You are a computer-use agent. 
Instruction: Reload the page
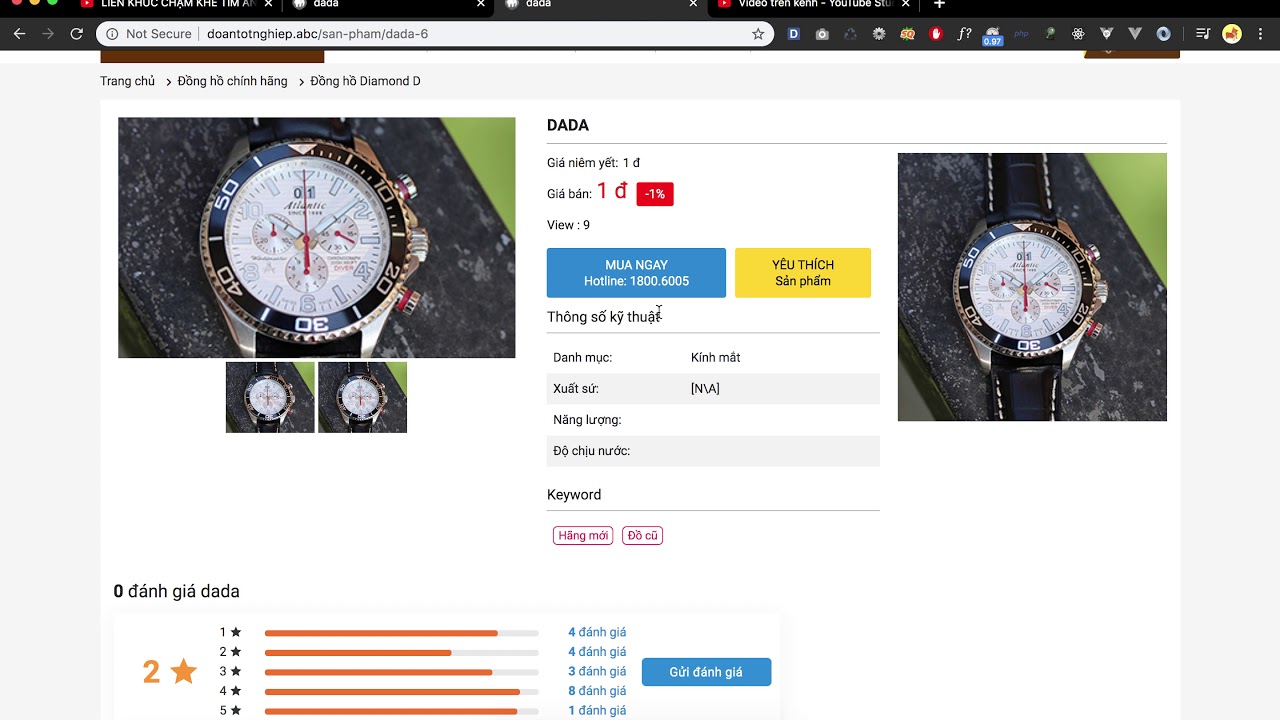(x=76, y=34)
